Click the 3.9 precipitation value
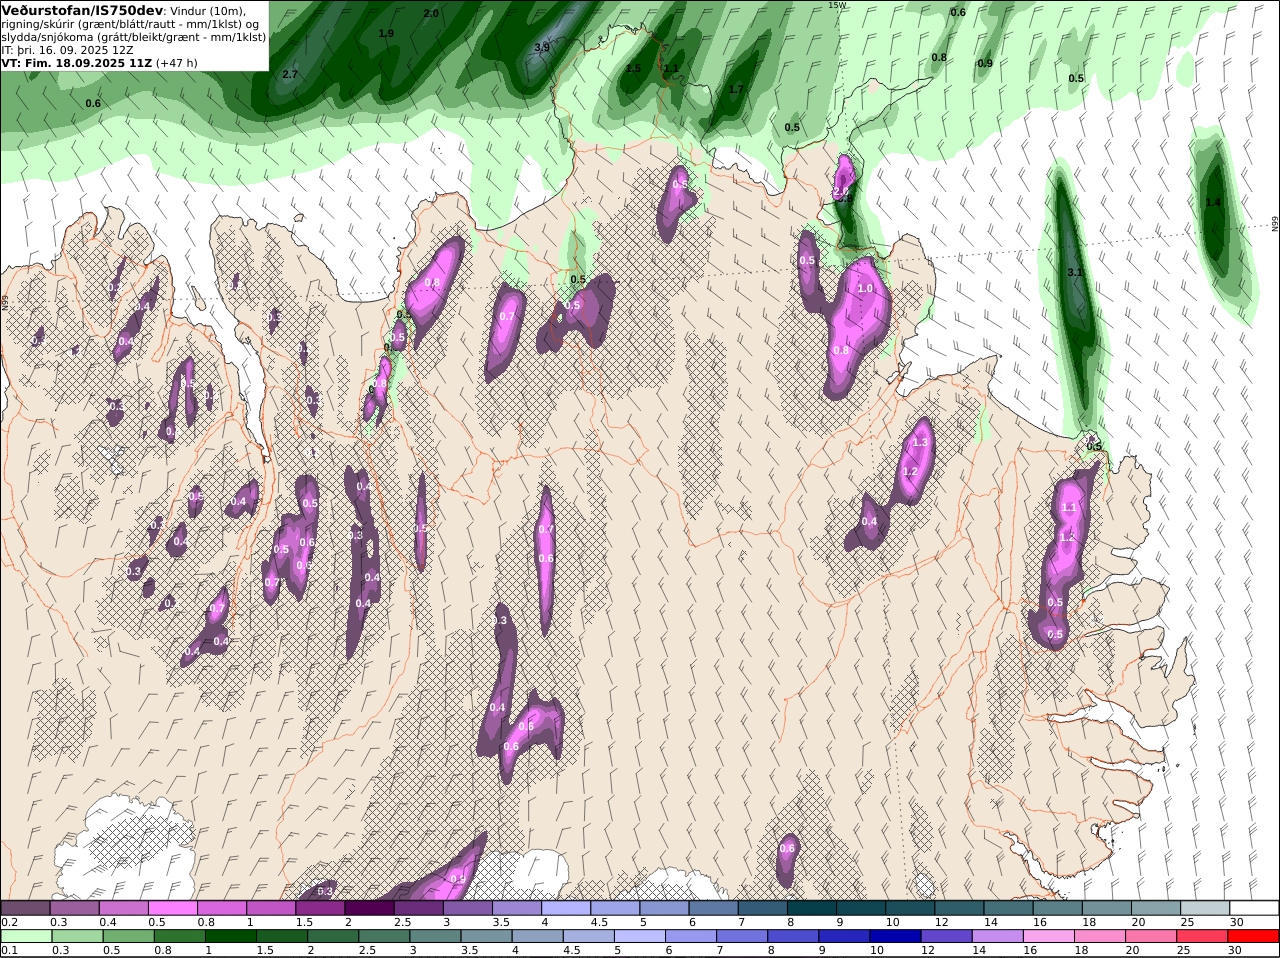Image resolution: width=1280 pixels, height=958 pixels. tap(542, 47)
